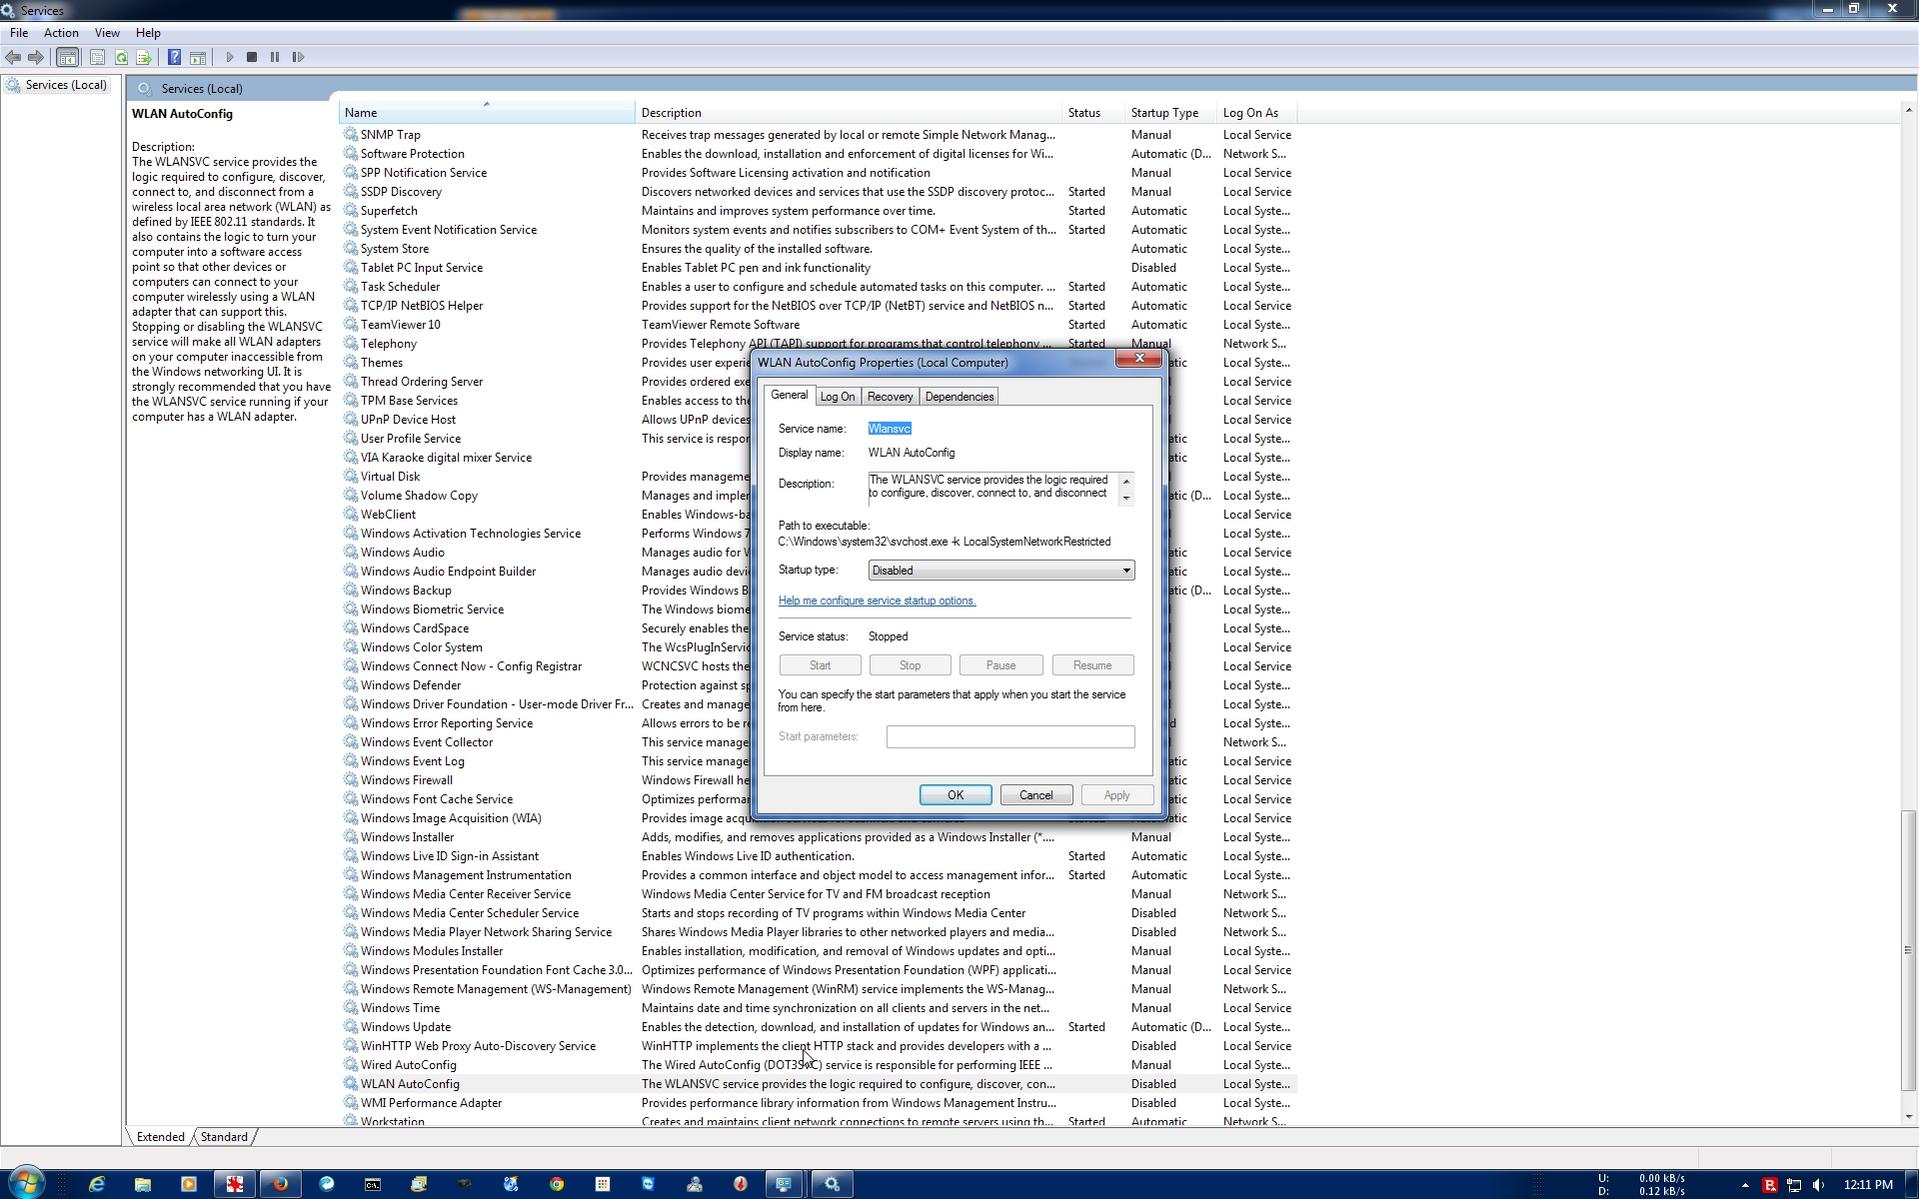Viewport: 1919px width, 1199px height.
Task: Select the General tab in properties dialog
Action: tap(789, 395)
